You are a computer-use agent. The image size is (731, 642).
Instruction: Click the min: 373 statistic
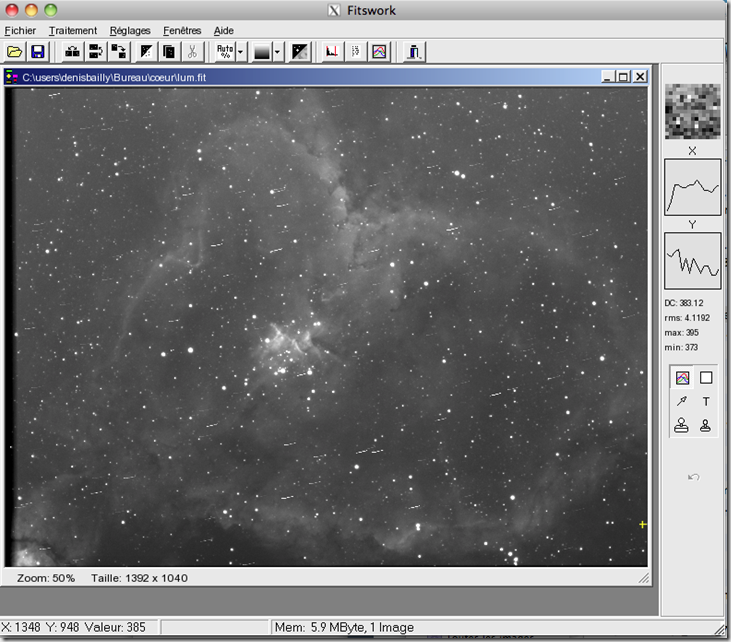pos(681,347)
